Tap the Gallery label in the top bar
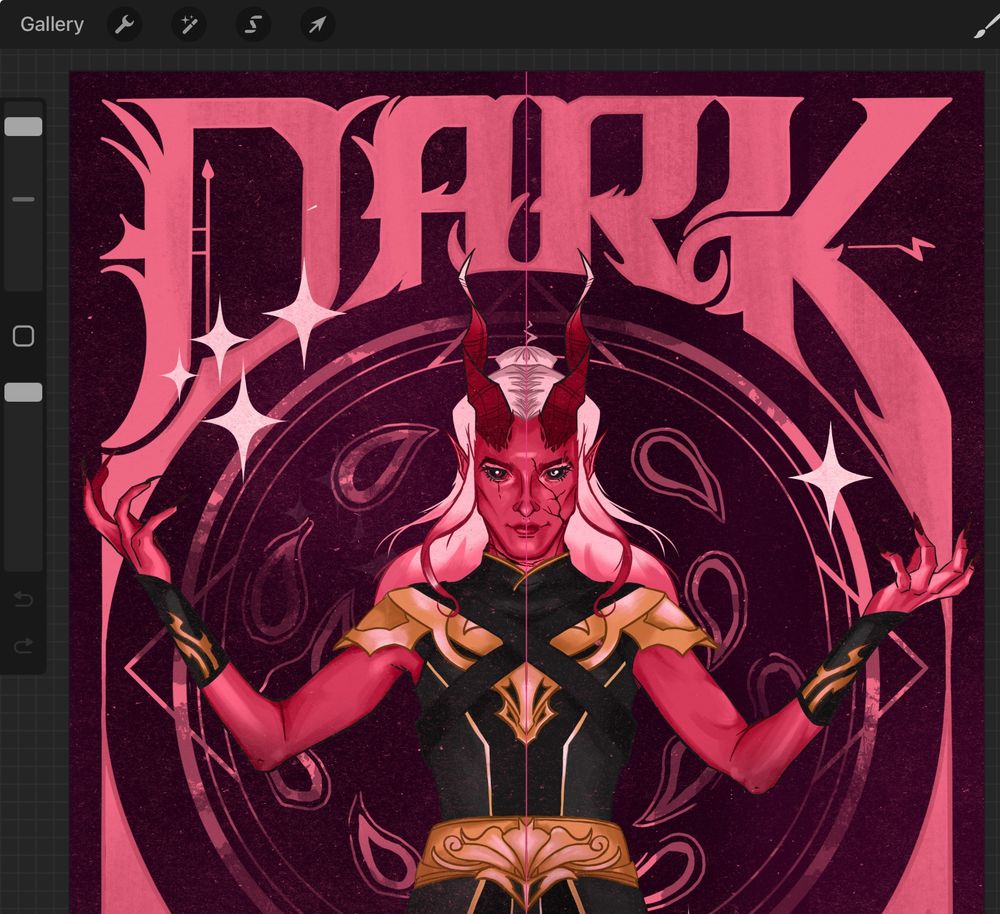Screen dimensions: 1000x914 click(51, 23)
